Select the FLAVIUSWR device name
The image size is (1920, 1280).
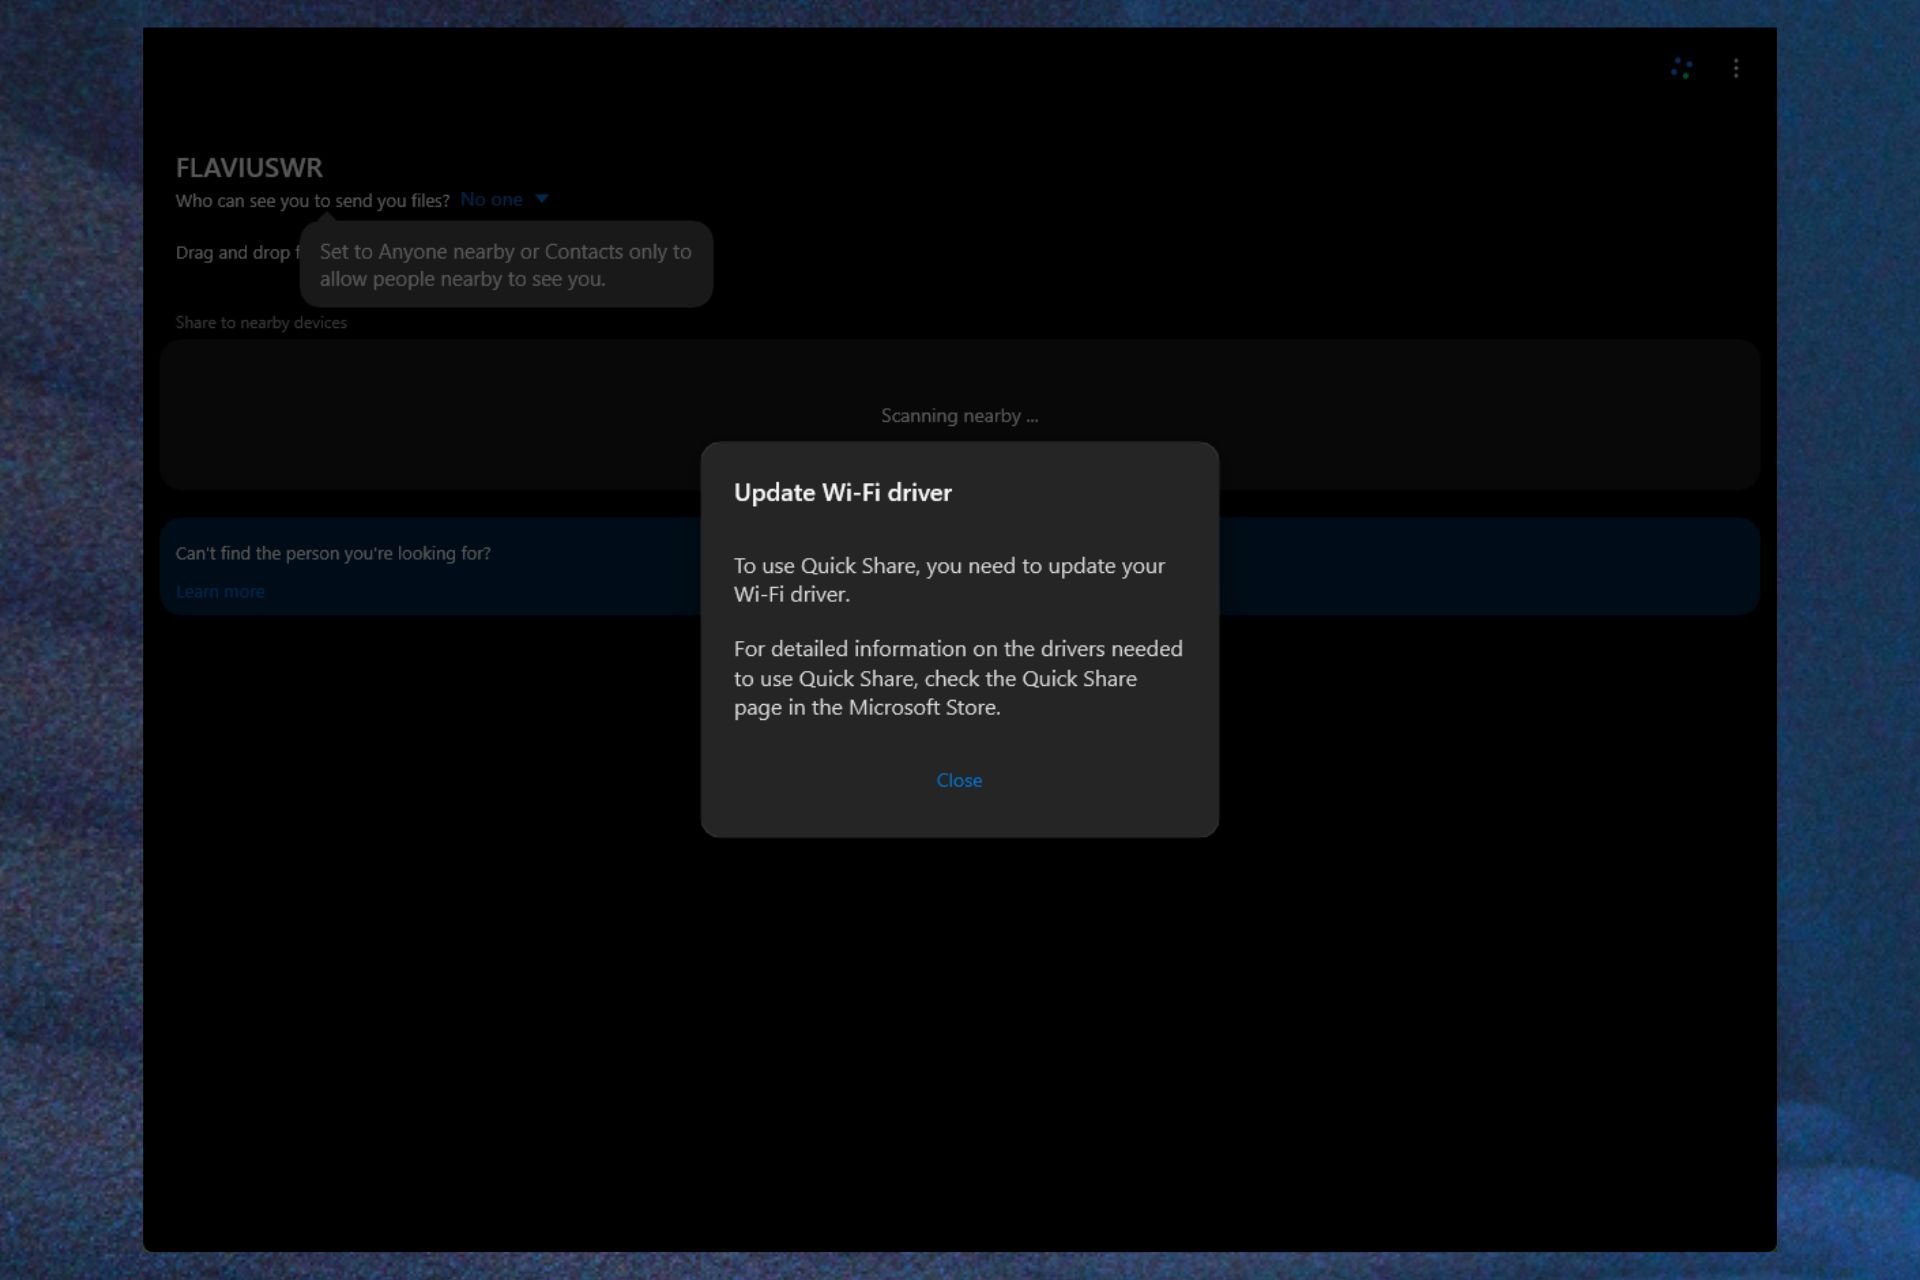point(249,167)
